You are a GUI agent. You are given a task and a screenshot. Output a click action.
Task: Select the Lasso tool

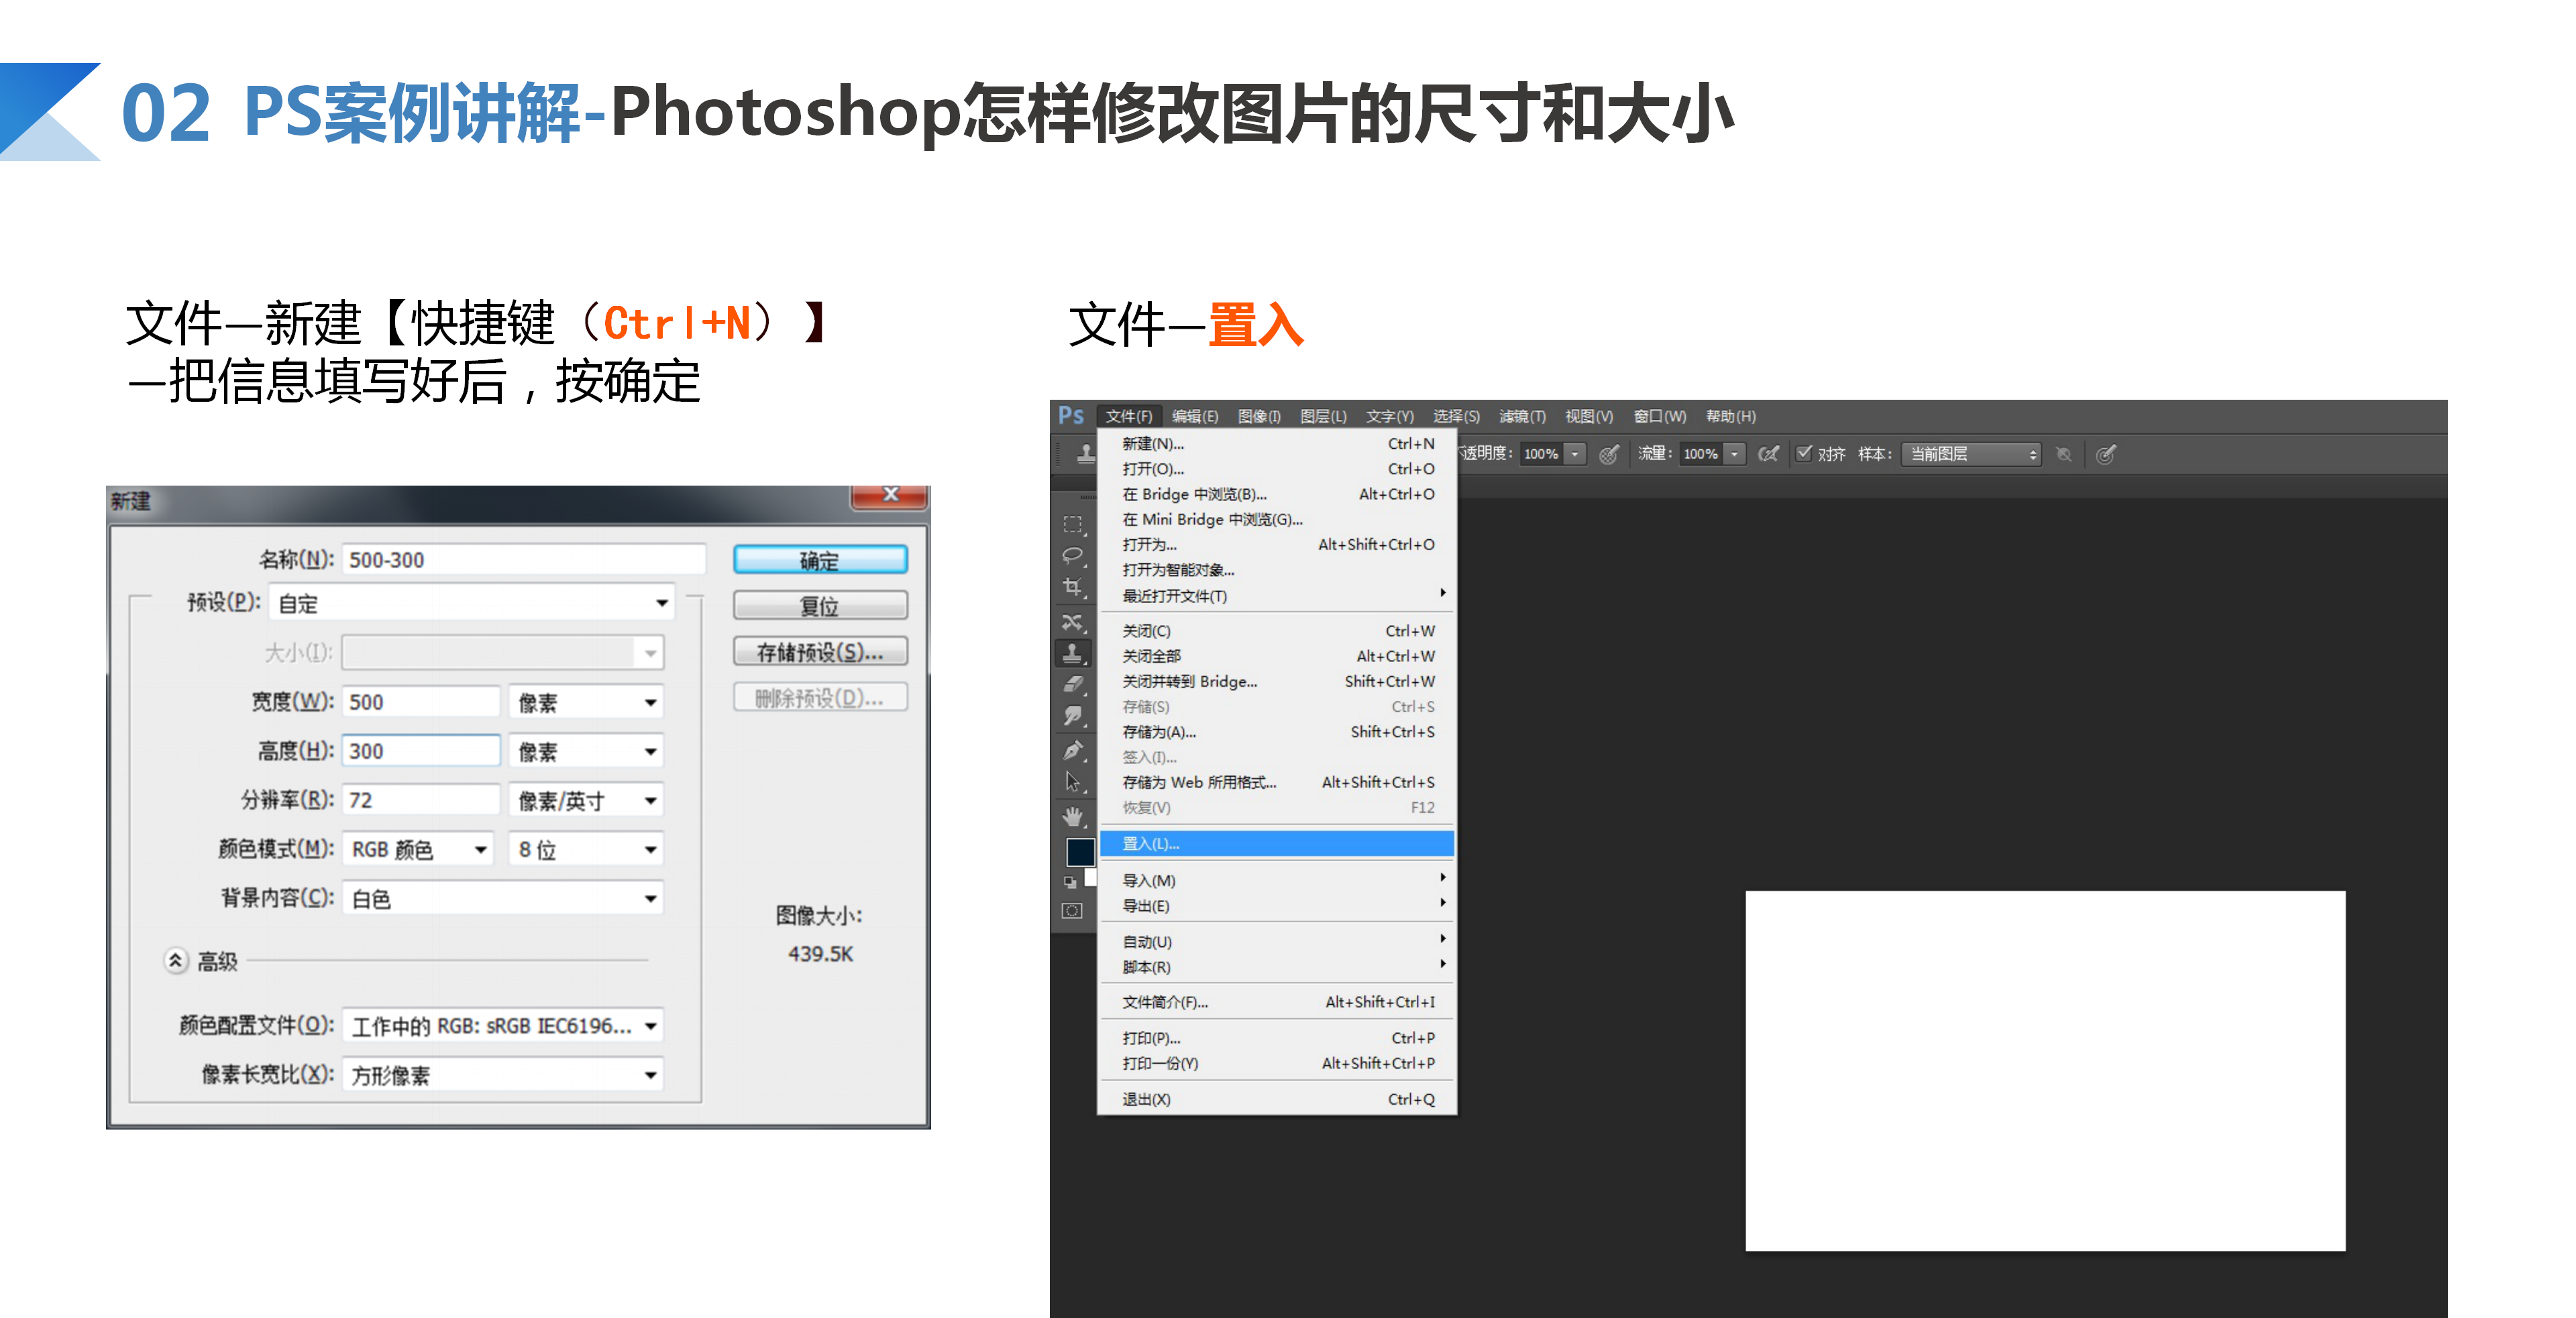coord(1073,556)
